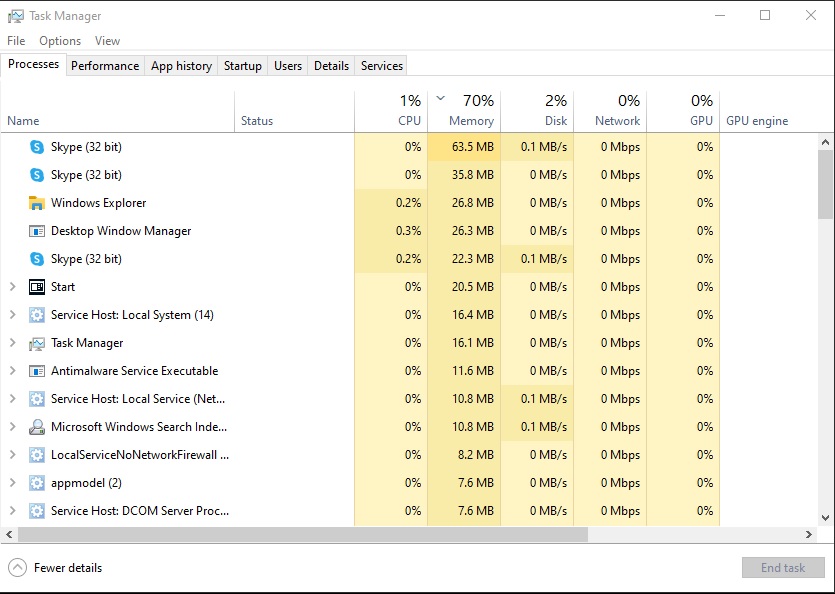Switch to the Startup tab

[243, 66]
